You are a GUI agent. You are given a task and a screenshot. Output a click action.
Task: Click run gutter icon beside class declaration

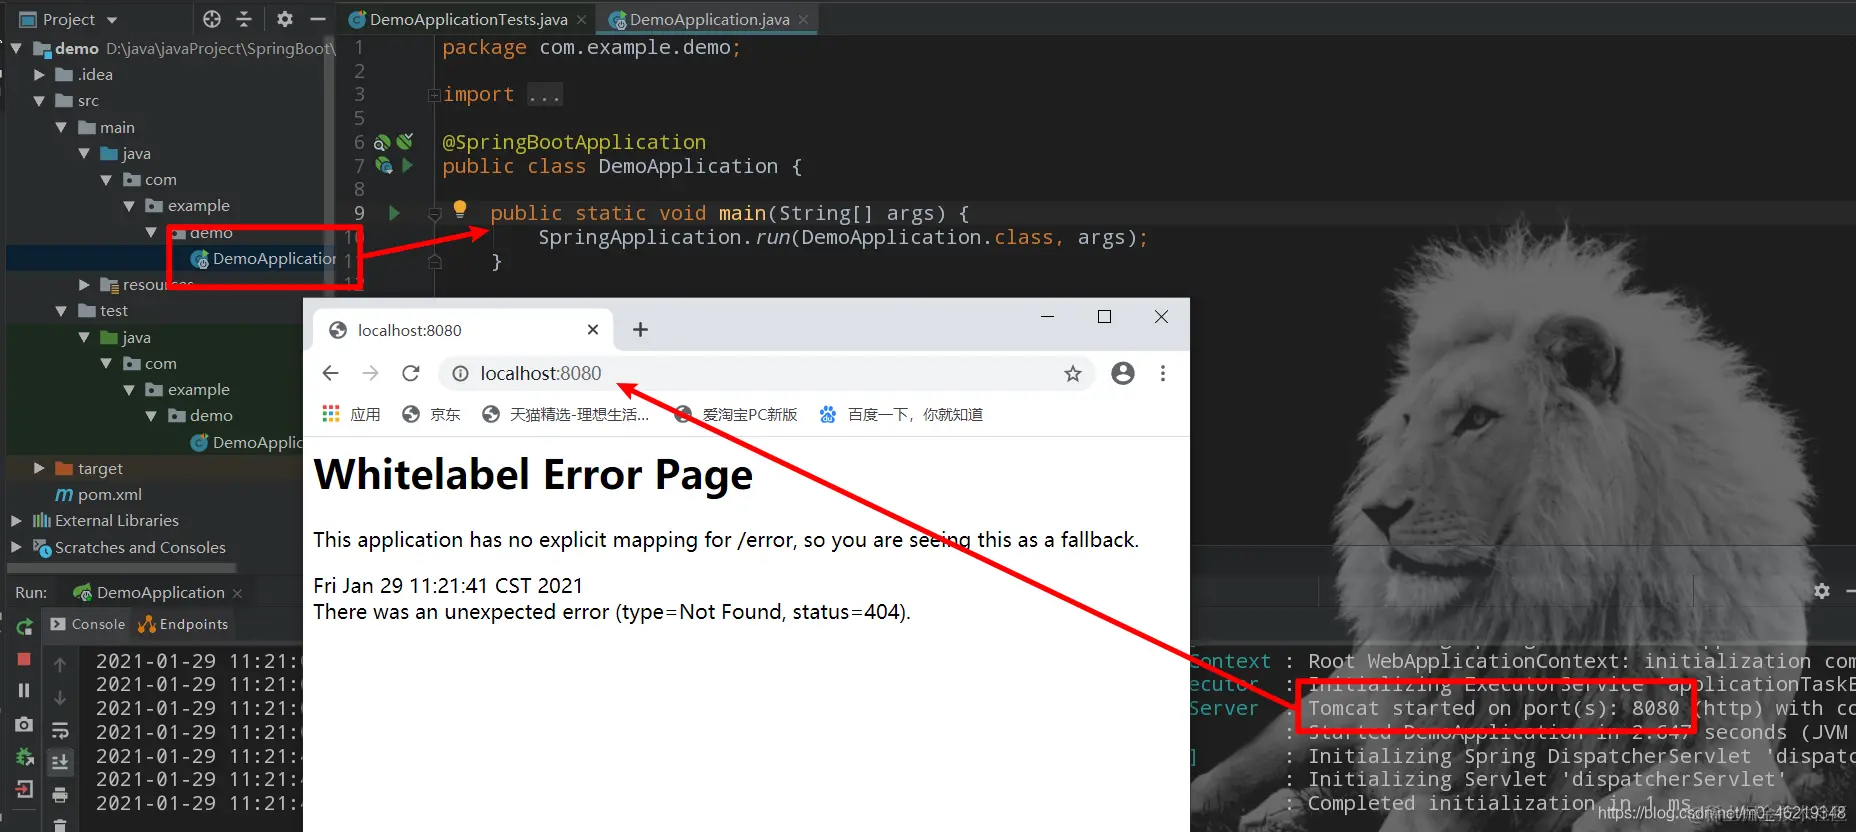click(407, 165)
